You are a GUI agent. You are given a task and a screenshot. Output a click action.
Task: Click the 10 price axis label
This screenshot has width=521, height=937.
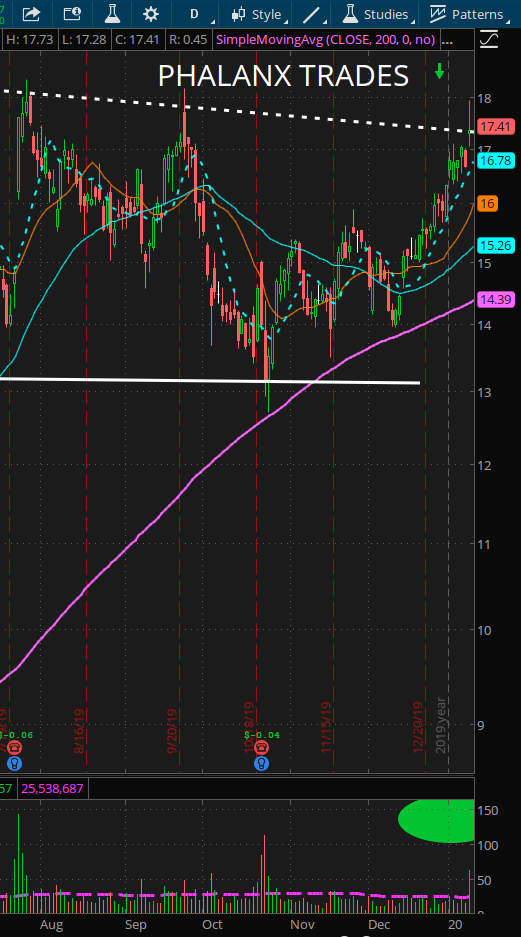pyautogui.click(x=485, y=630)
